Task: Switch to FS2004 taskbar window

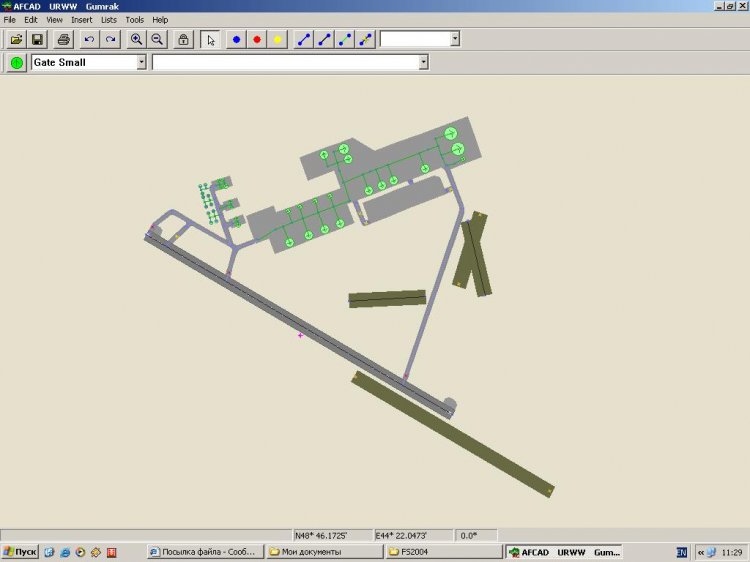Action: coord(440,552)
